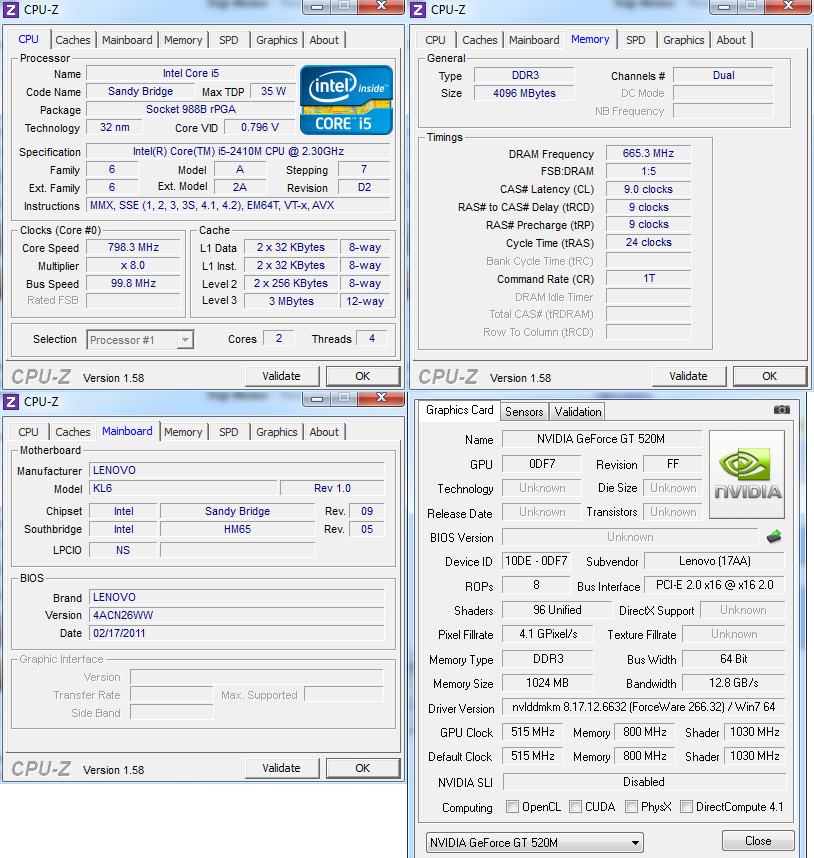Click the camera screenshot icon on Graphics Card tab
814x858 pixels.
pos(781,411)
